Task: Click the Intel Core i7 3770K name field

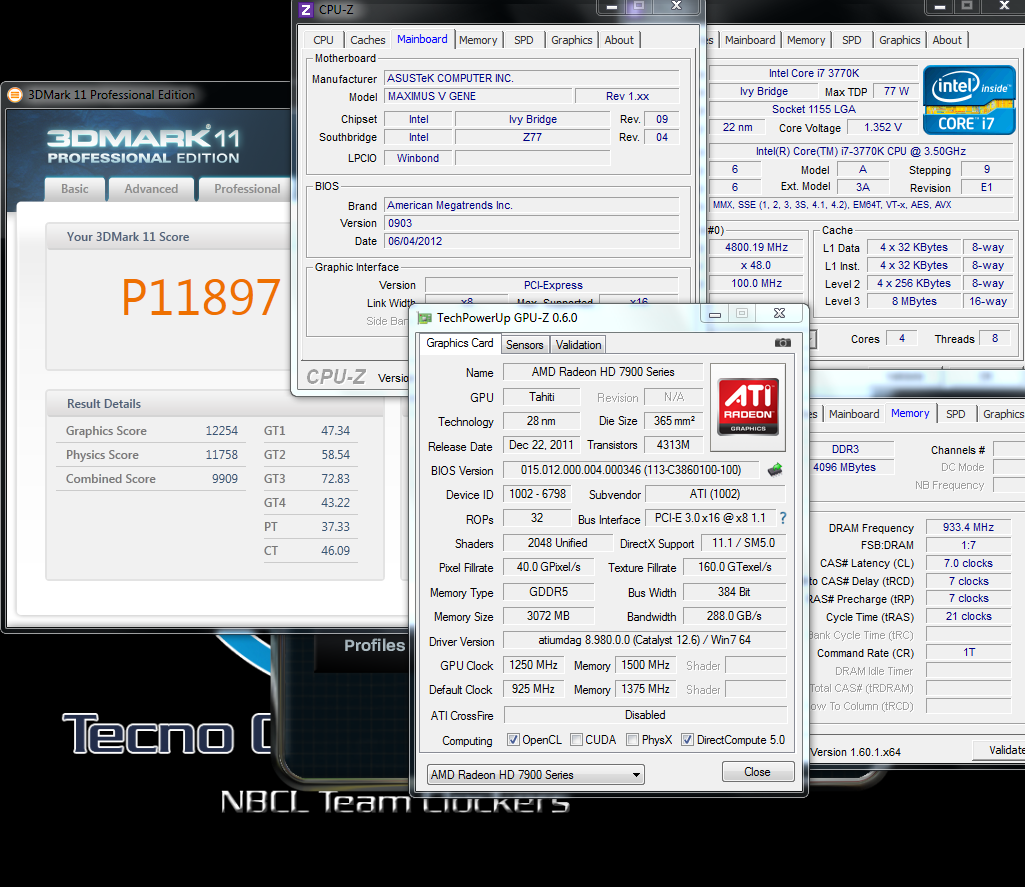Action: click(x=814, y=73)
